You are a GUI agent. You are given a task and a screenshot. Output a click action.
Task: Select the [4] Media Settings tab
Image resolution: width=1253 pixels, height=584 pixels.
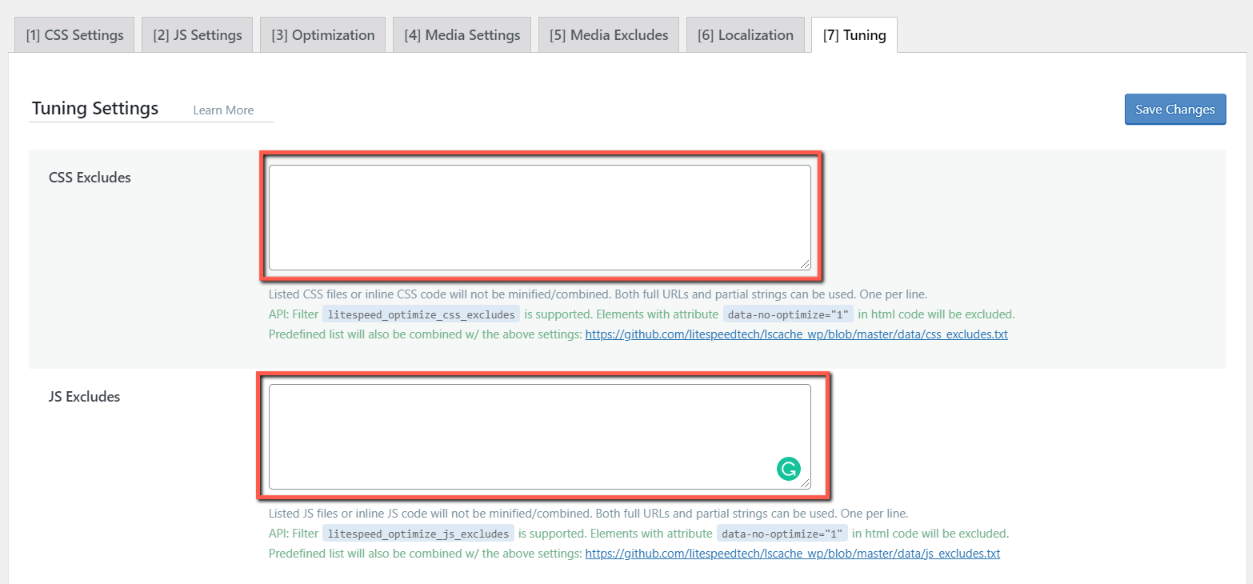pyautogui.click(x=462, y=35)
